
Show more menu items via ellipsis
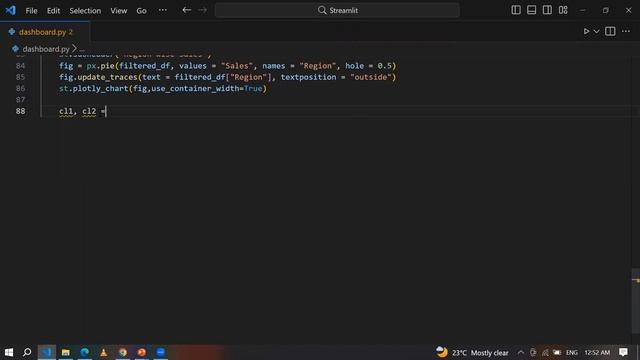click(162, 10)
